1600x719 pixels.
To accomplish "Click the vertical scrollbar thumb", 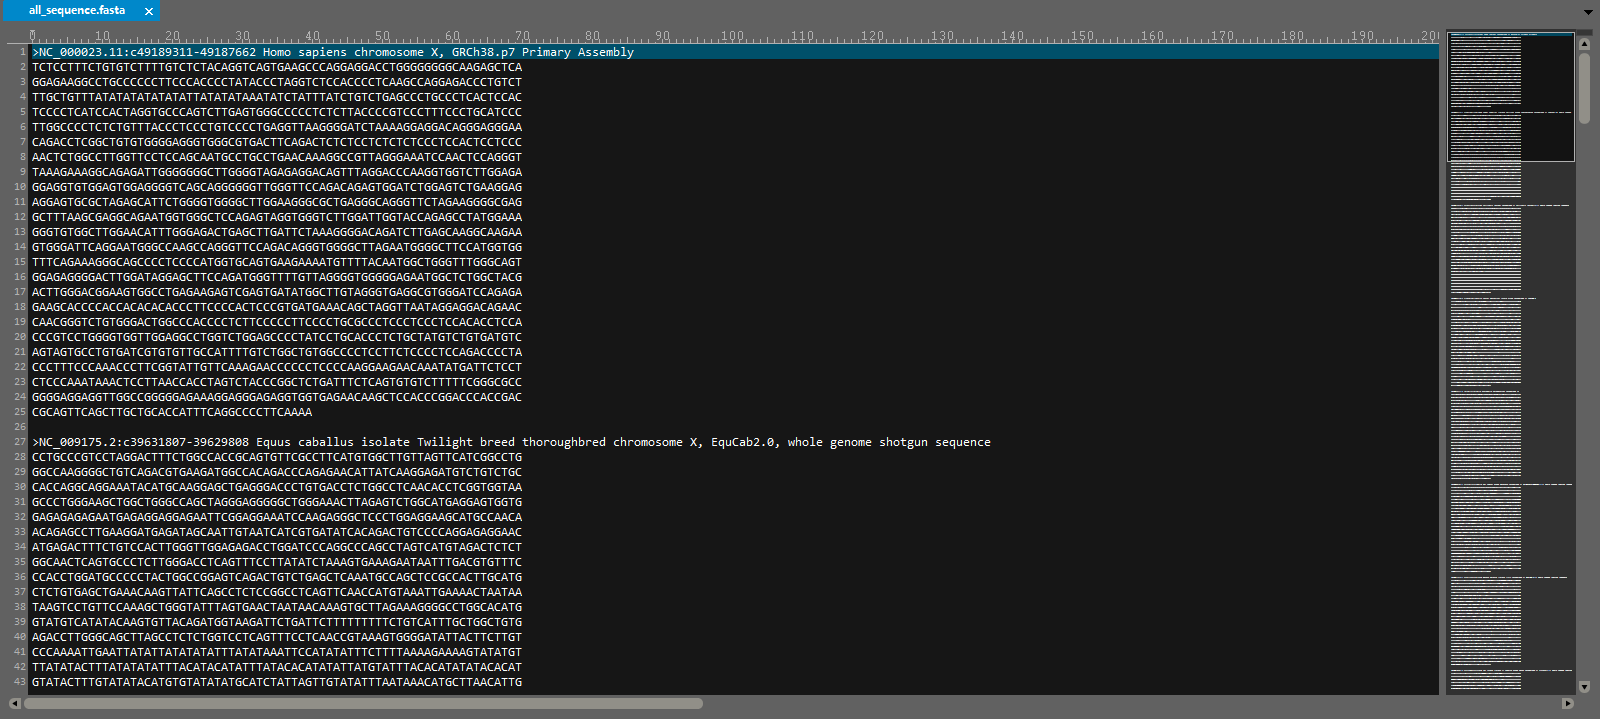I will click(x=1584, y=88).
